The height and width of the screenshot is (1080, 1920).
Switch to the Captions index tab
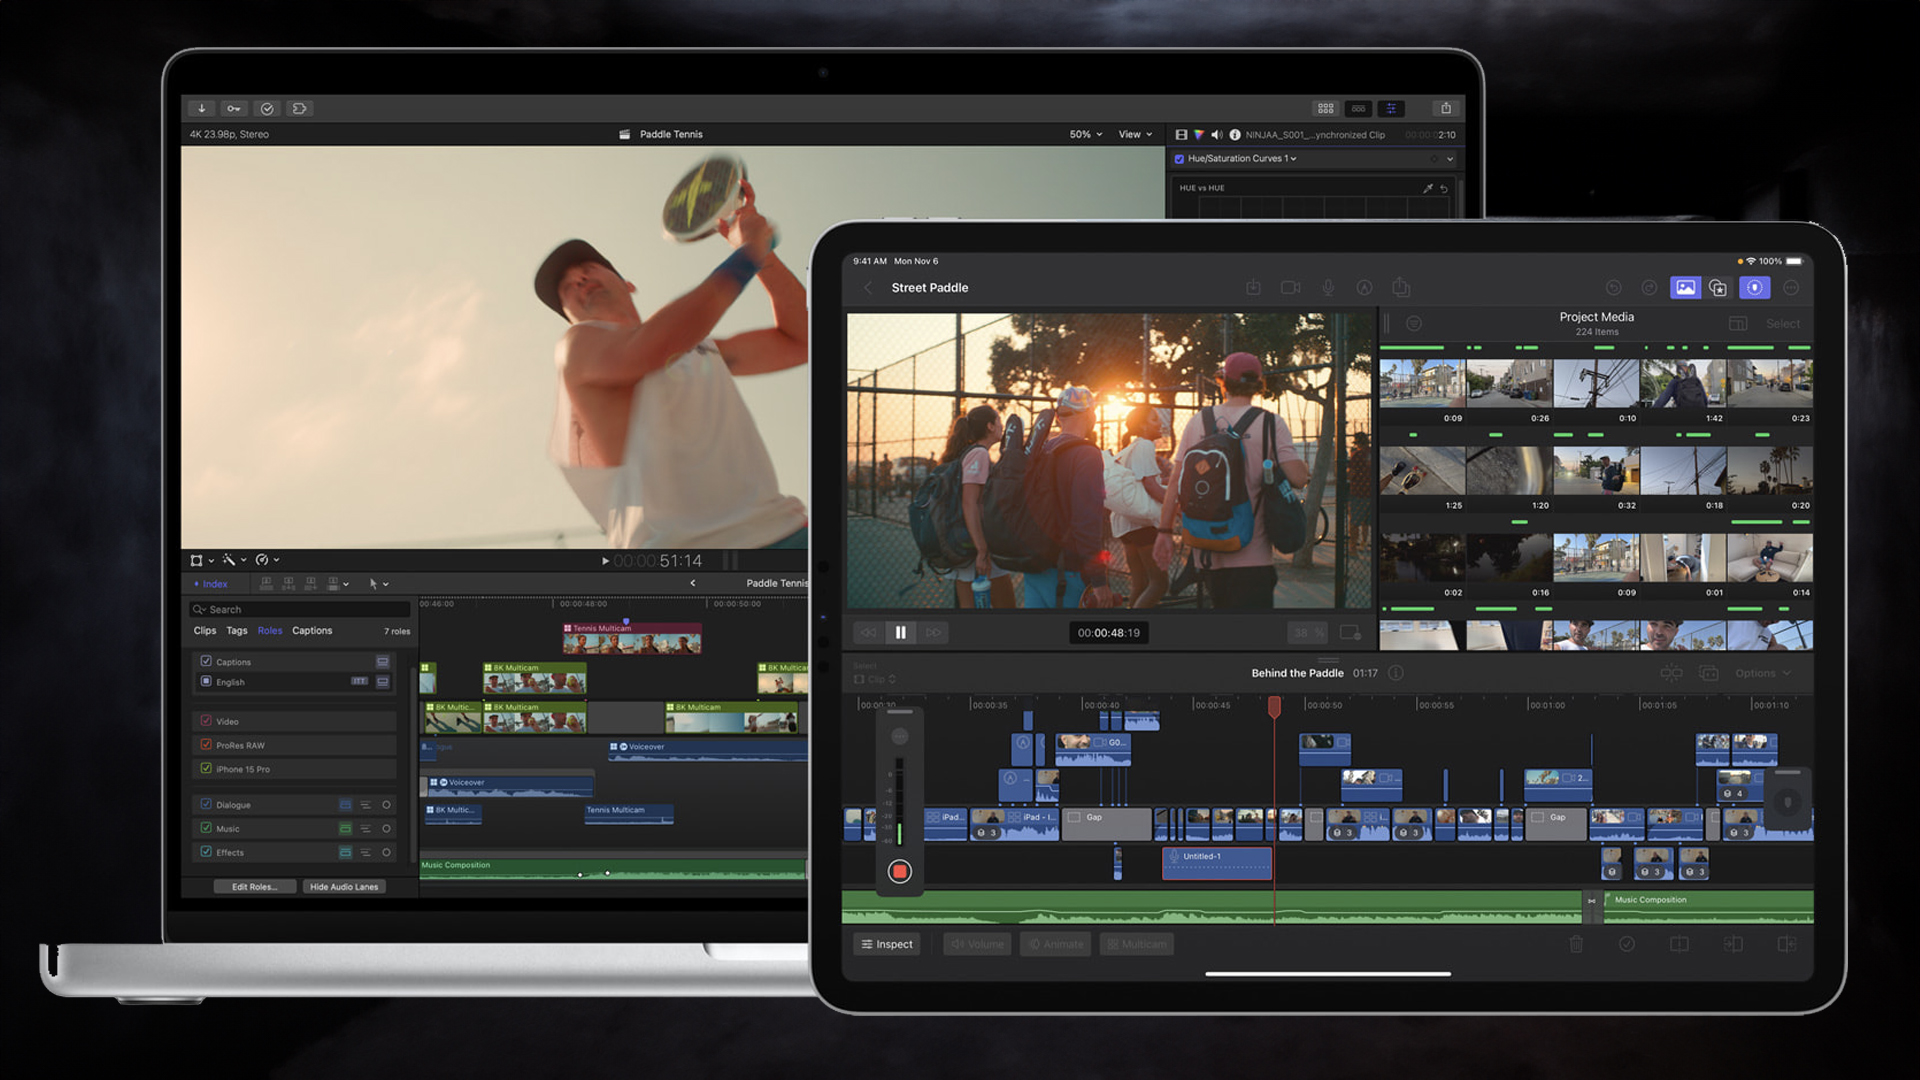coord(312,630)
